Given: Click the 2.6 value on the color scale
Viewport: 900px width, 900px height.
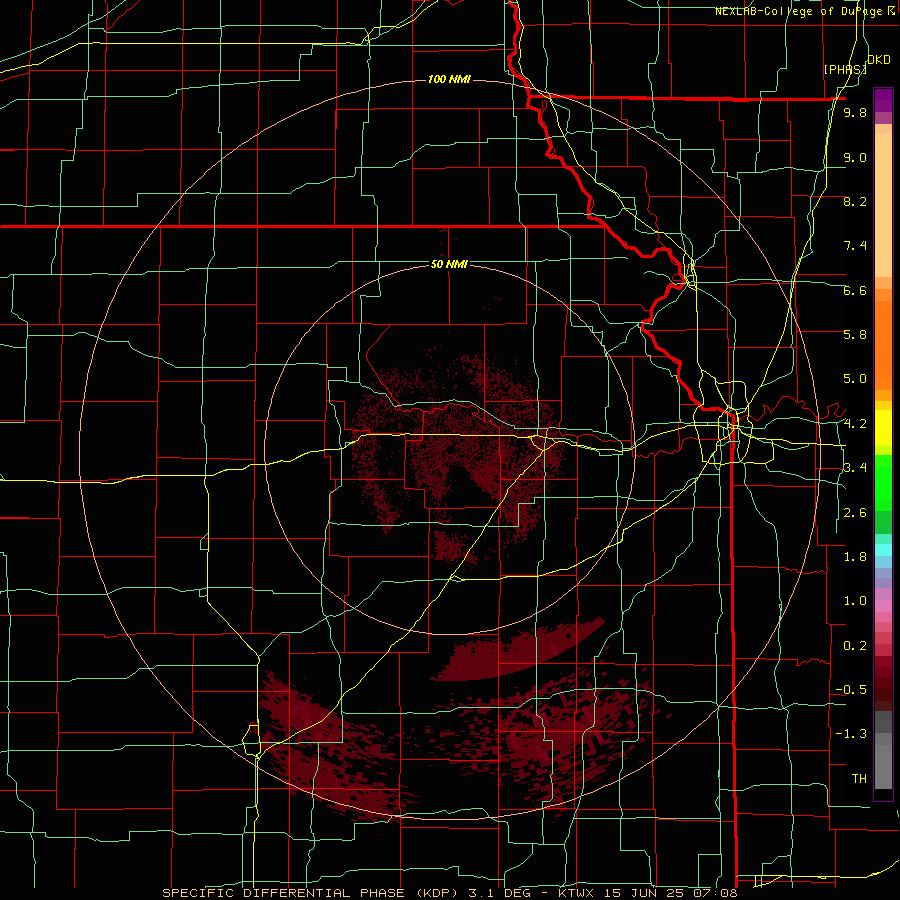Looking at the screenshot, I should click(855, 513).
